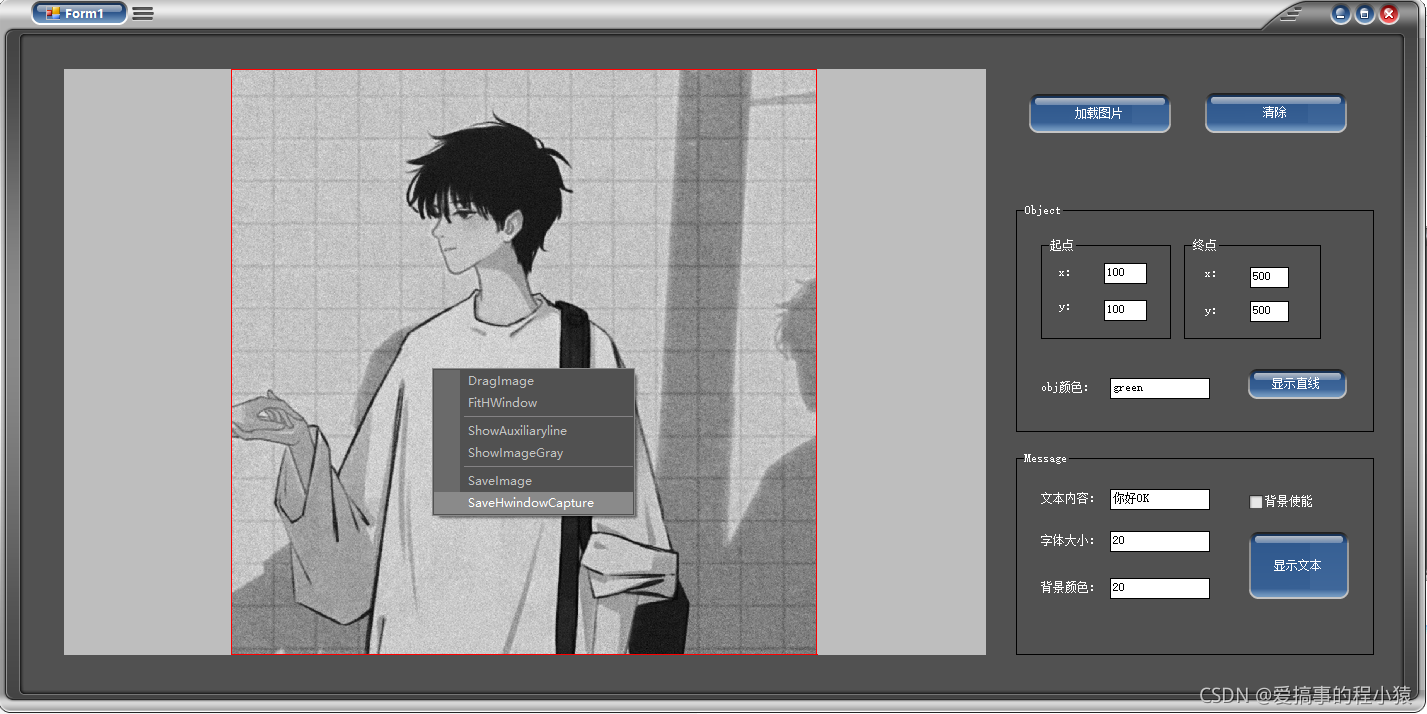1427x714 pixels.
Task: Click the 终点 group label
Action: [x=1204, y=245]
